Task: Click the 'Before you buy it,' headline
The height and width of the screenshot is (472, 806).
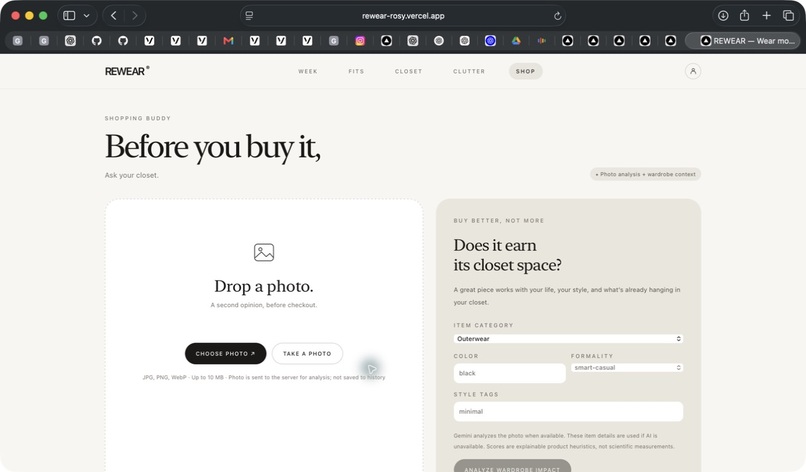Action: 213,147
